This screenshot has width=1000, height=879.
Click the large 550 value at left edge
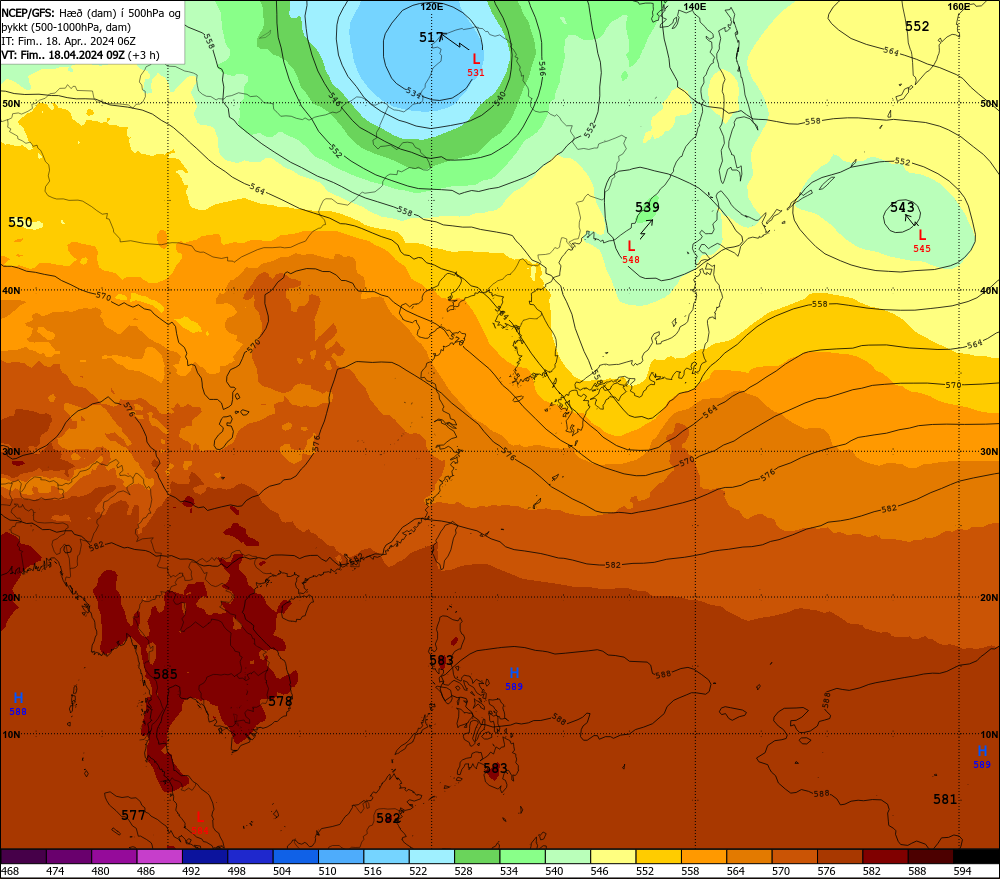(x=20, y=222)
